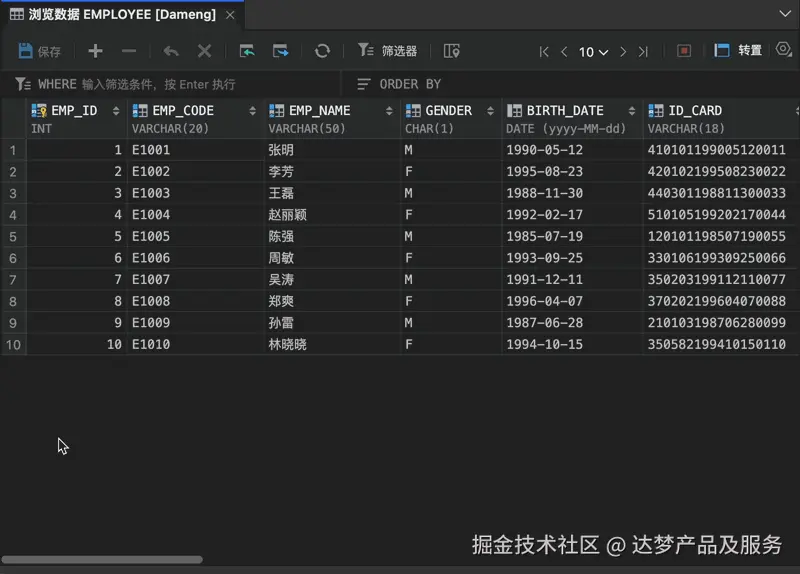Refresh the table data
This screenshot has height=574, width=800.
tap(322, 51)
